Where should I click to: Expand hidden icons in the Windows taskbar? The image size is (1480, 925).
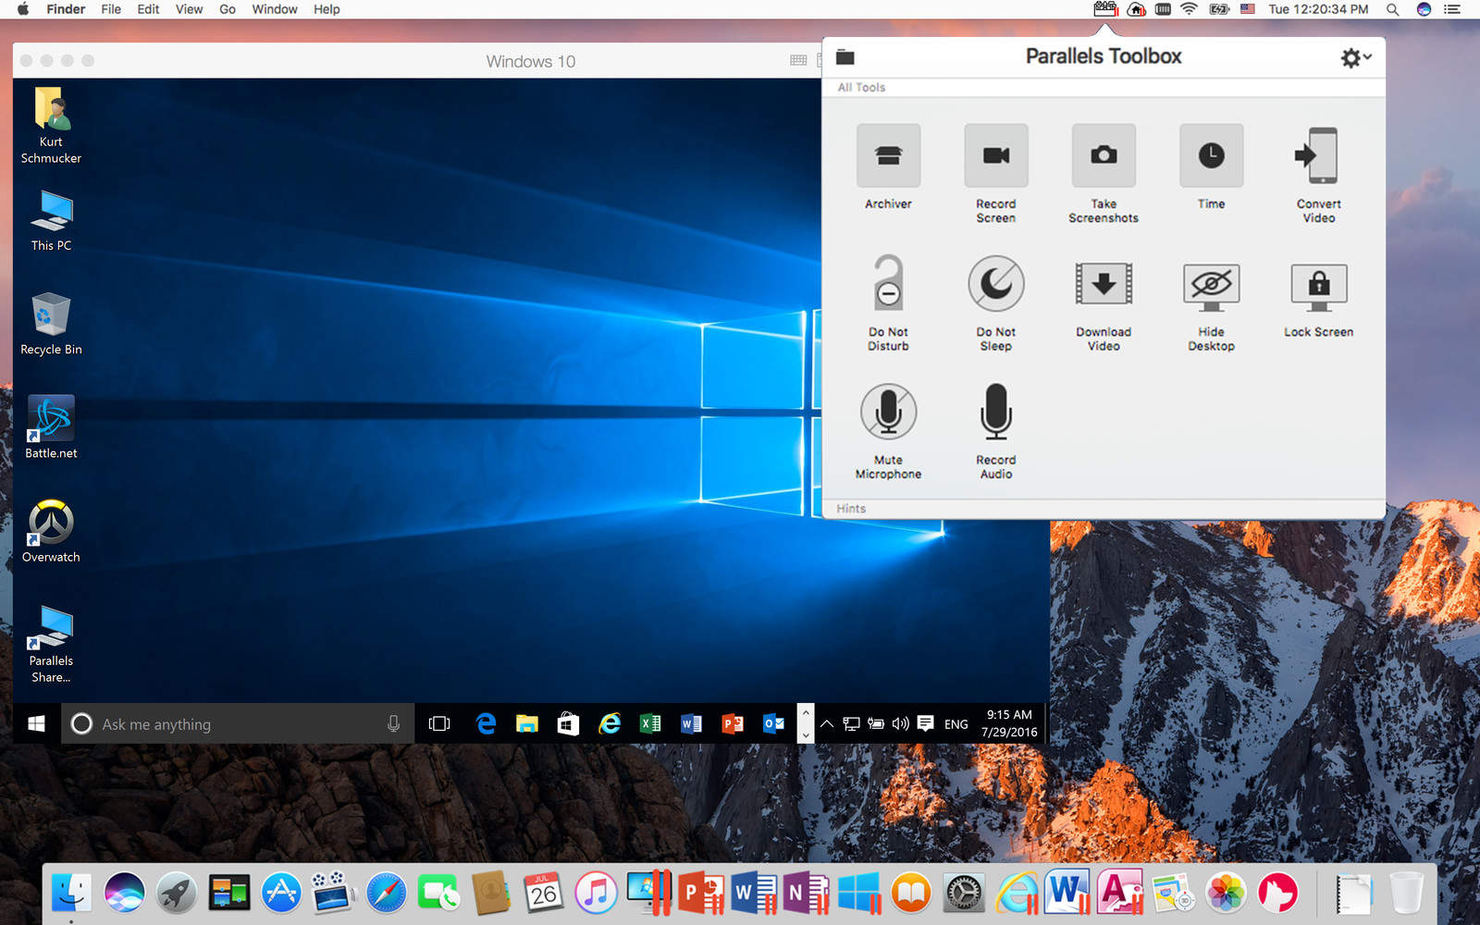[825, 723]
